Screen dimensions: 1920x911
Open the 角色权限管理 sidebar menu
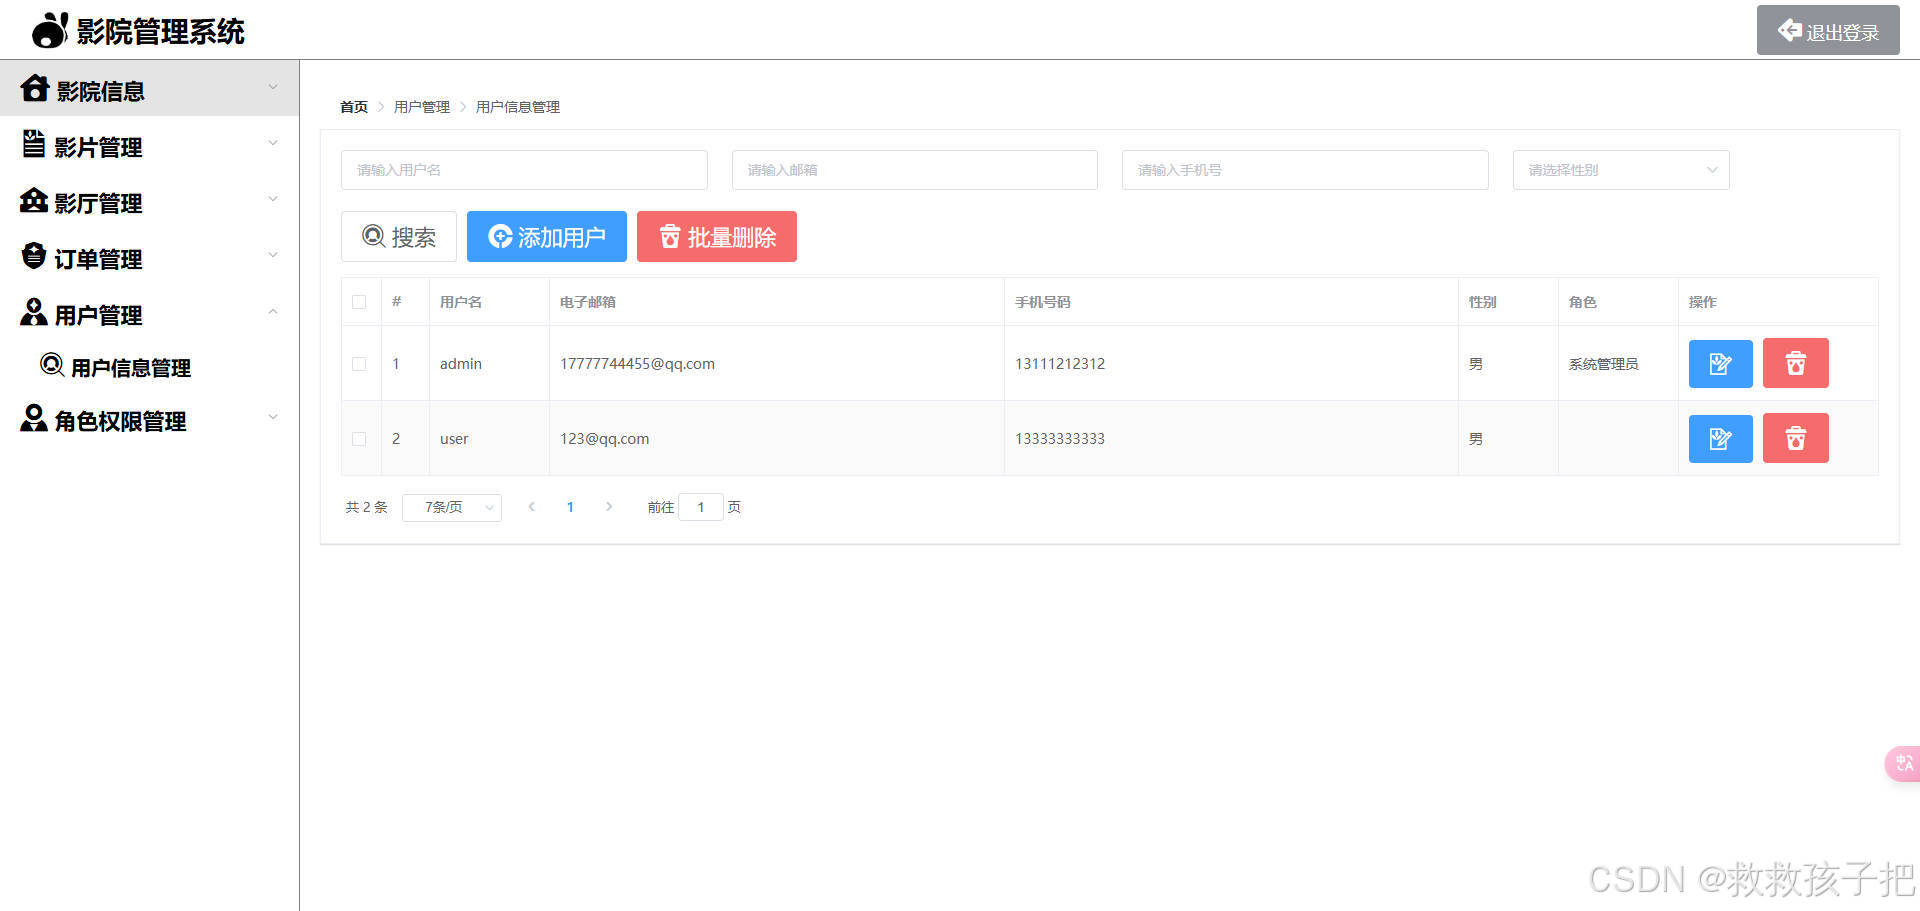[x=150, y=420]
